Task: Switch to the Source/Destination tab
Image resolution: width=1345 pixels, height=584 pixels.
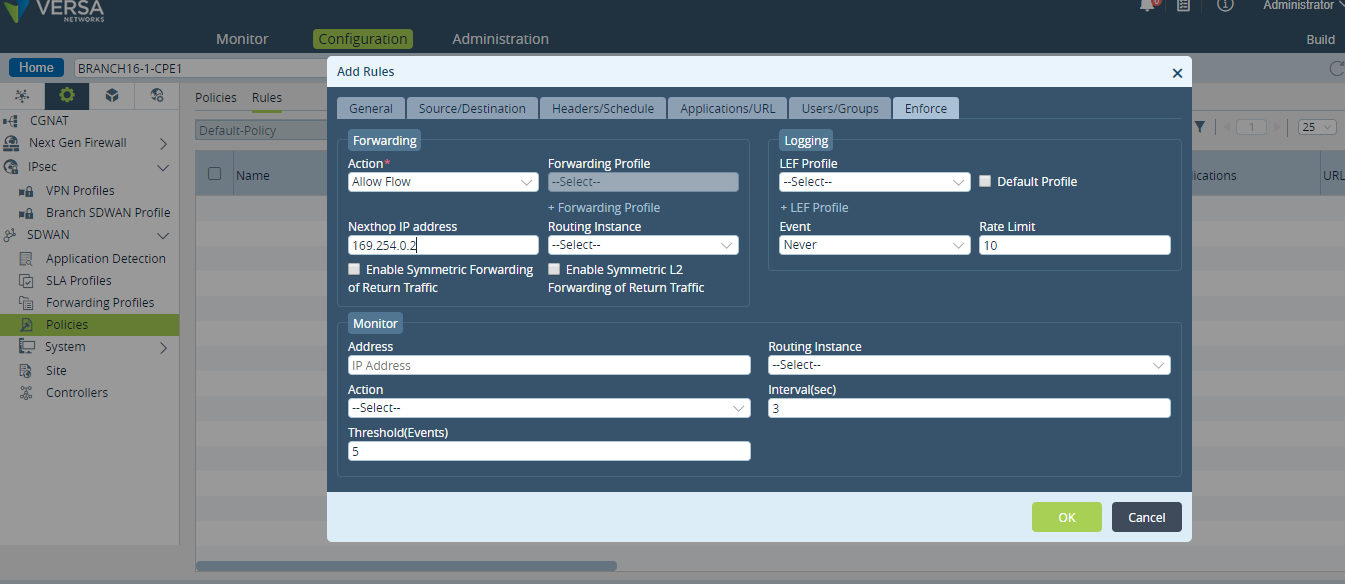Action: click(x=472, y=108)
